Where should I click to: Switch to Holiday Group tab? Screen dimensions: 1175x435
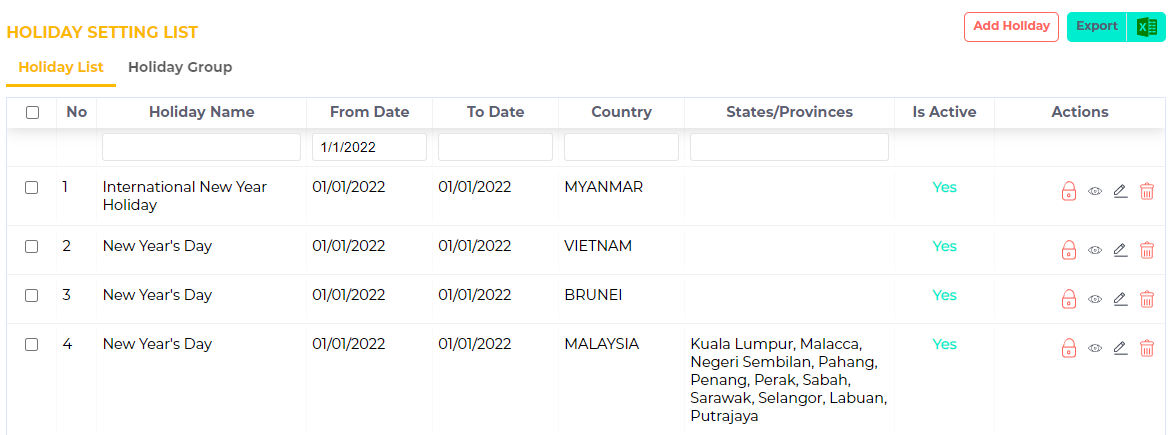[x=180, y=68]
